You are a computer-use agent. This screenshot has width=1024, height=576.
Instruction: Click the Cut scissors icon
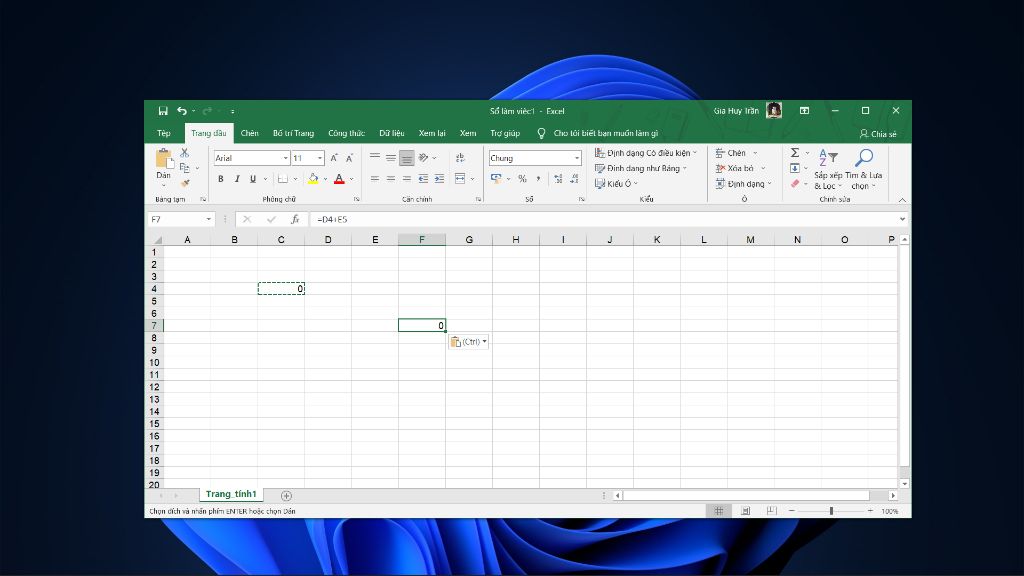(185, 152)
